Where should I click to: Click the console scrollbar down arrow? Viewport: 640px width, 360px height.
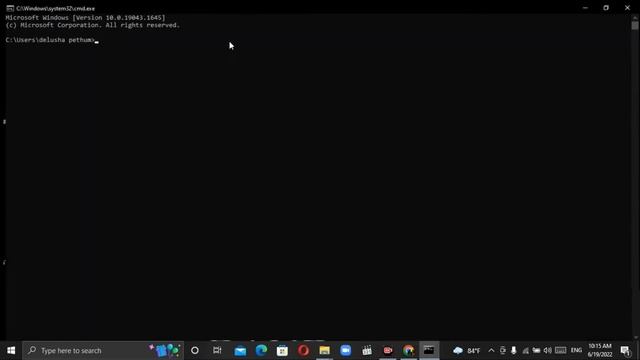[x=635, y=337]
